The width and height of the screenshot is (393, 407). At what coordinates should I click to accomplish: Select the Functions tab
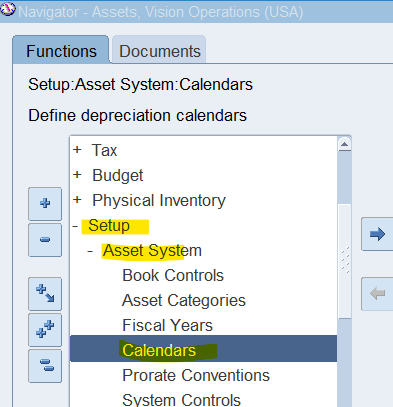(61, 50)
